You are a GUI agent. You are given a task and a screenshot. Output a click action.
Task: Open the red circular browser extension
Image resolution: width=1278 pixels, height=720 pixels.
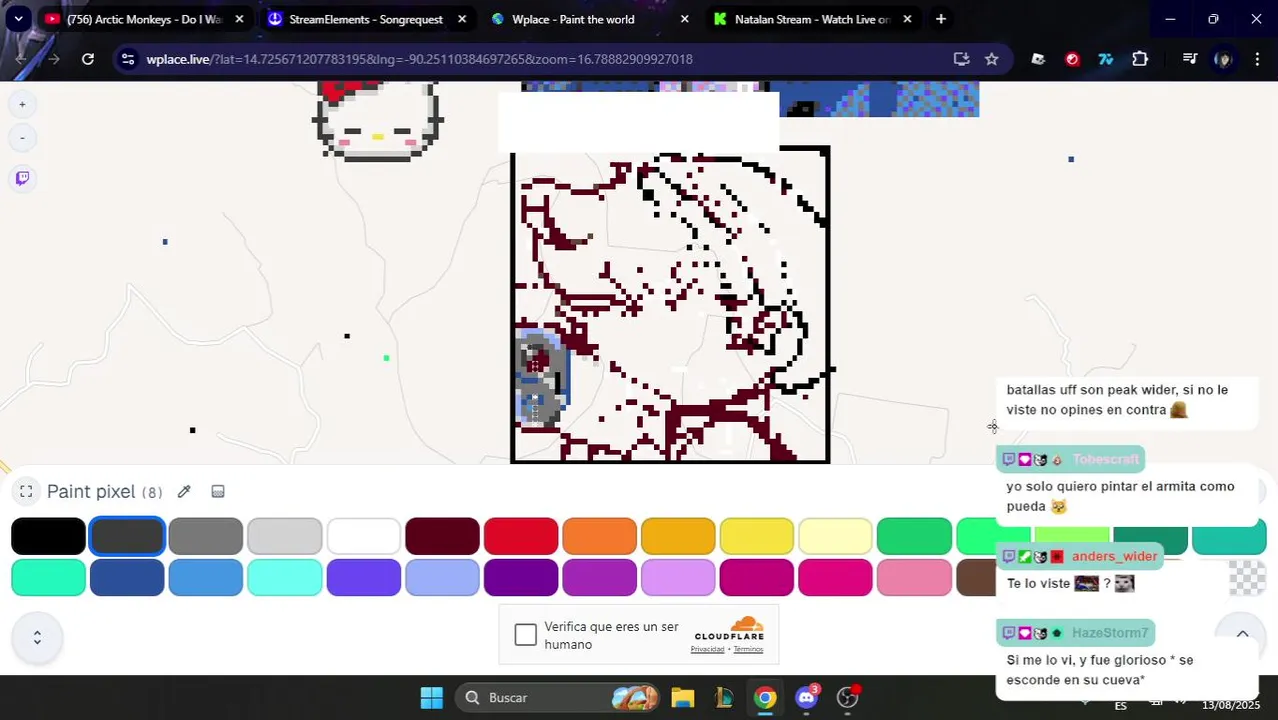pyautogui.click(x=1072, y=59)
